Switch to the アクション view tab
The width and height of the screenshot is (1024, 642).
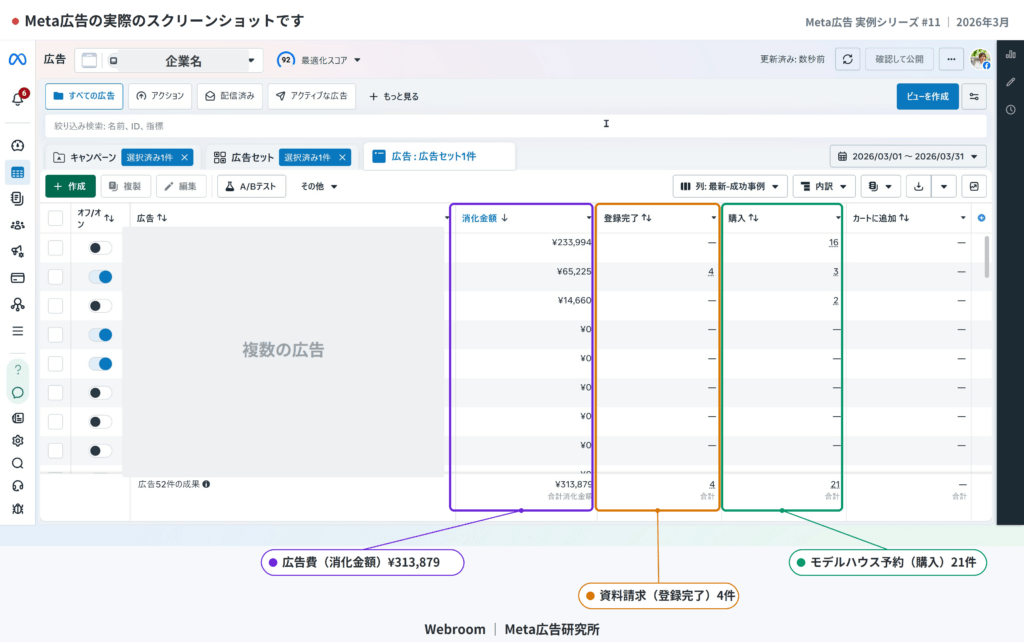tap(160, 96)
